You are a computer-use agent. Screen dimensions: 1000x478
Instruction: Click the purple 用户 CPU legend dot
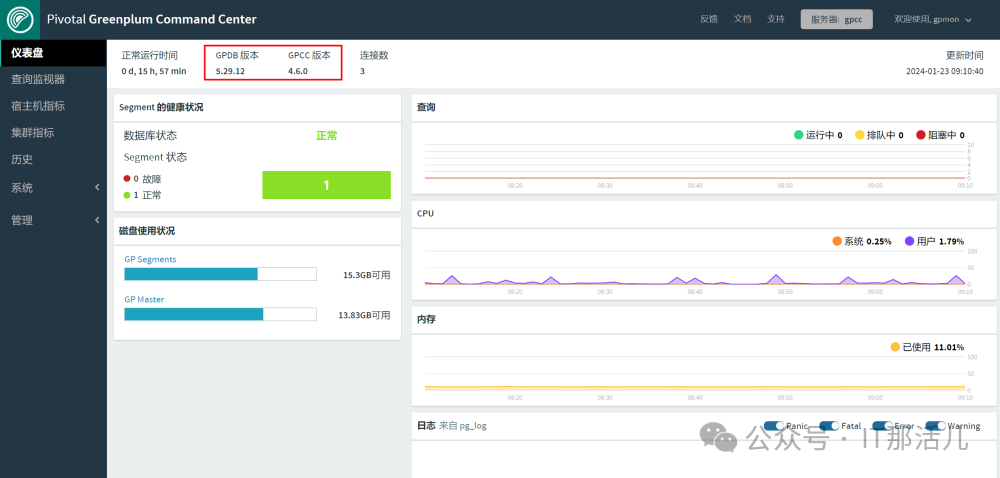(909, 241)
